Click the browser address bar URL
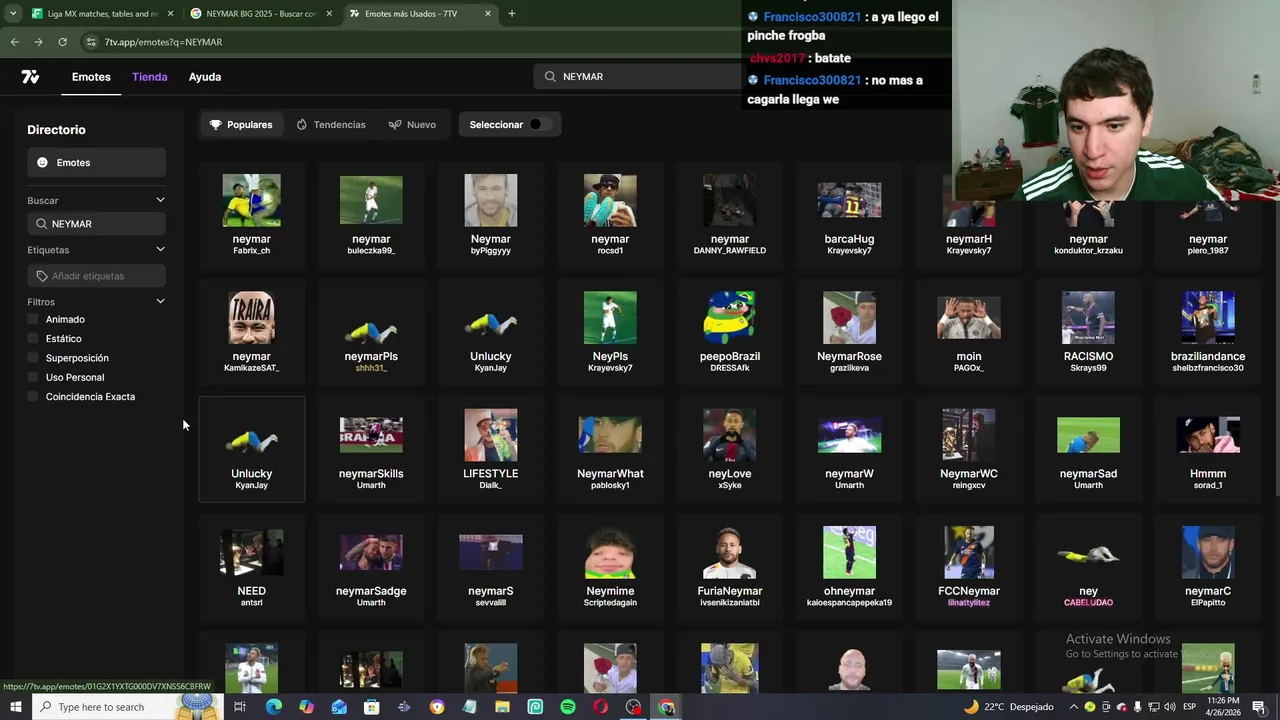The image size is (1280, 720). pos(163,42)
